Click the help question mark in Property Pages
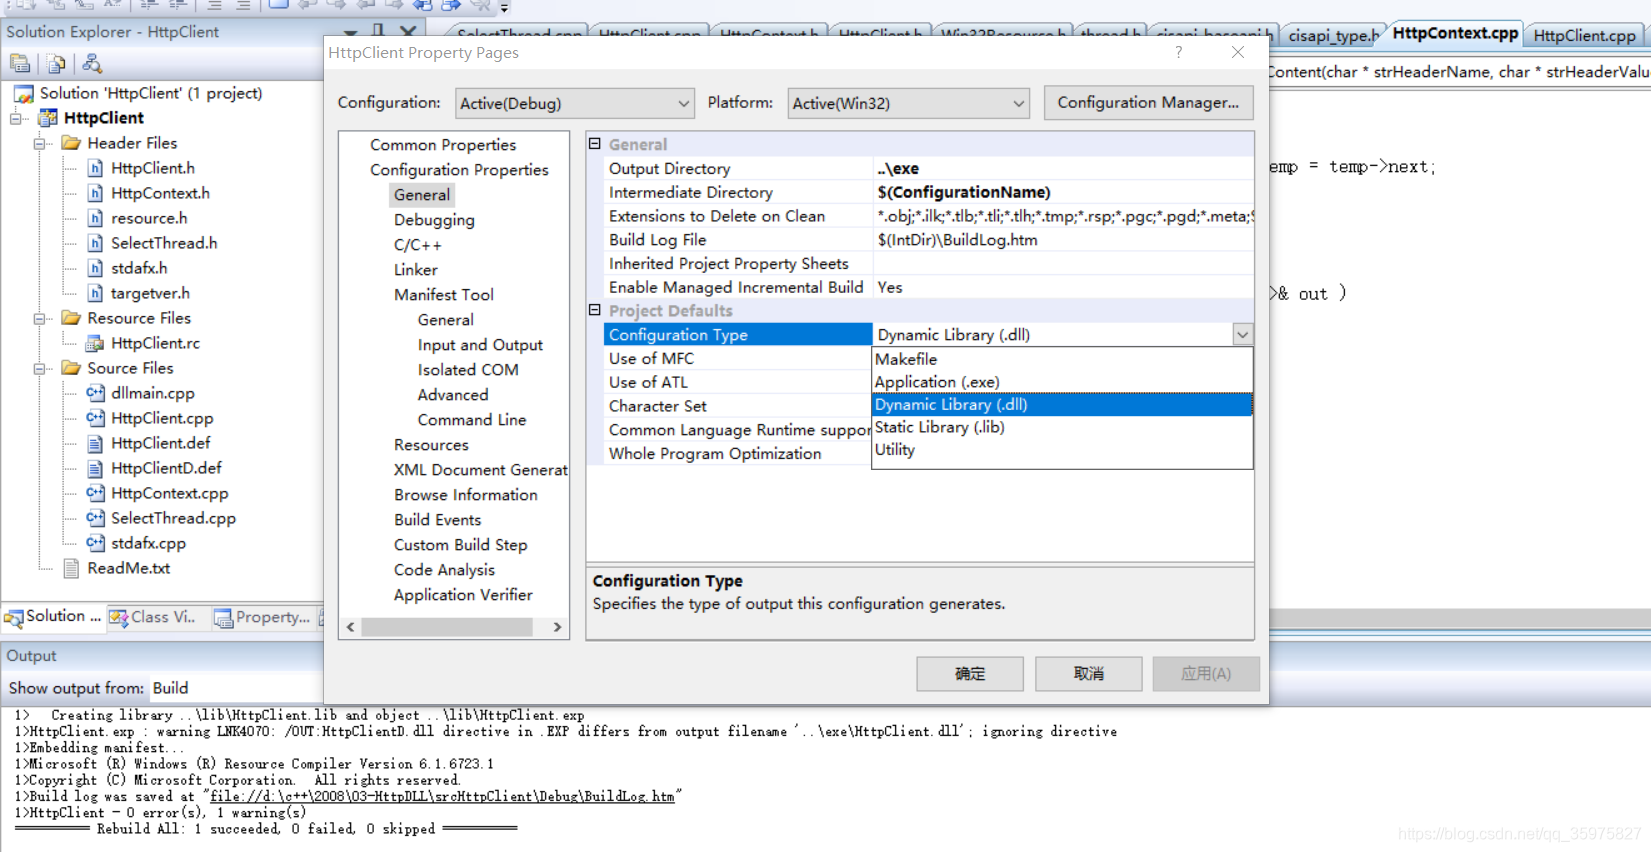This screenshot has height=852, width=1651. [x=1179, y=52]
